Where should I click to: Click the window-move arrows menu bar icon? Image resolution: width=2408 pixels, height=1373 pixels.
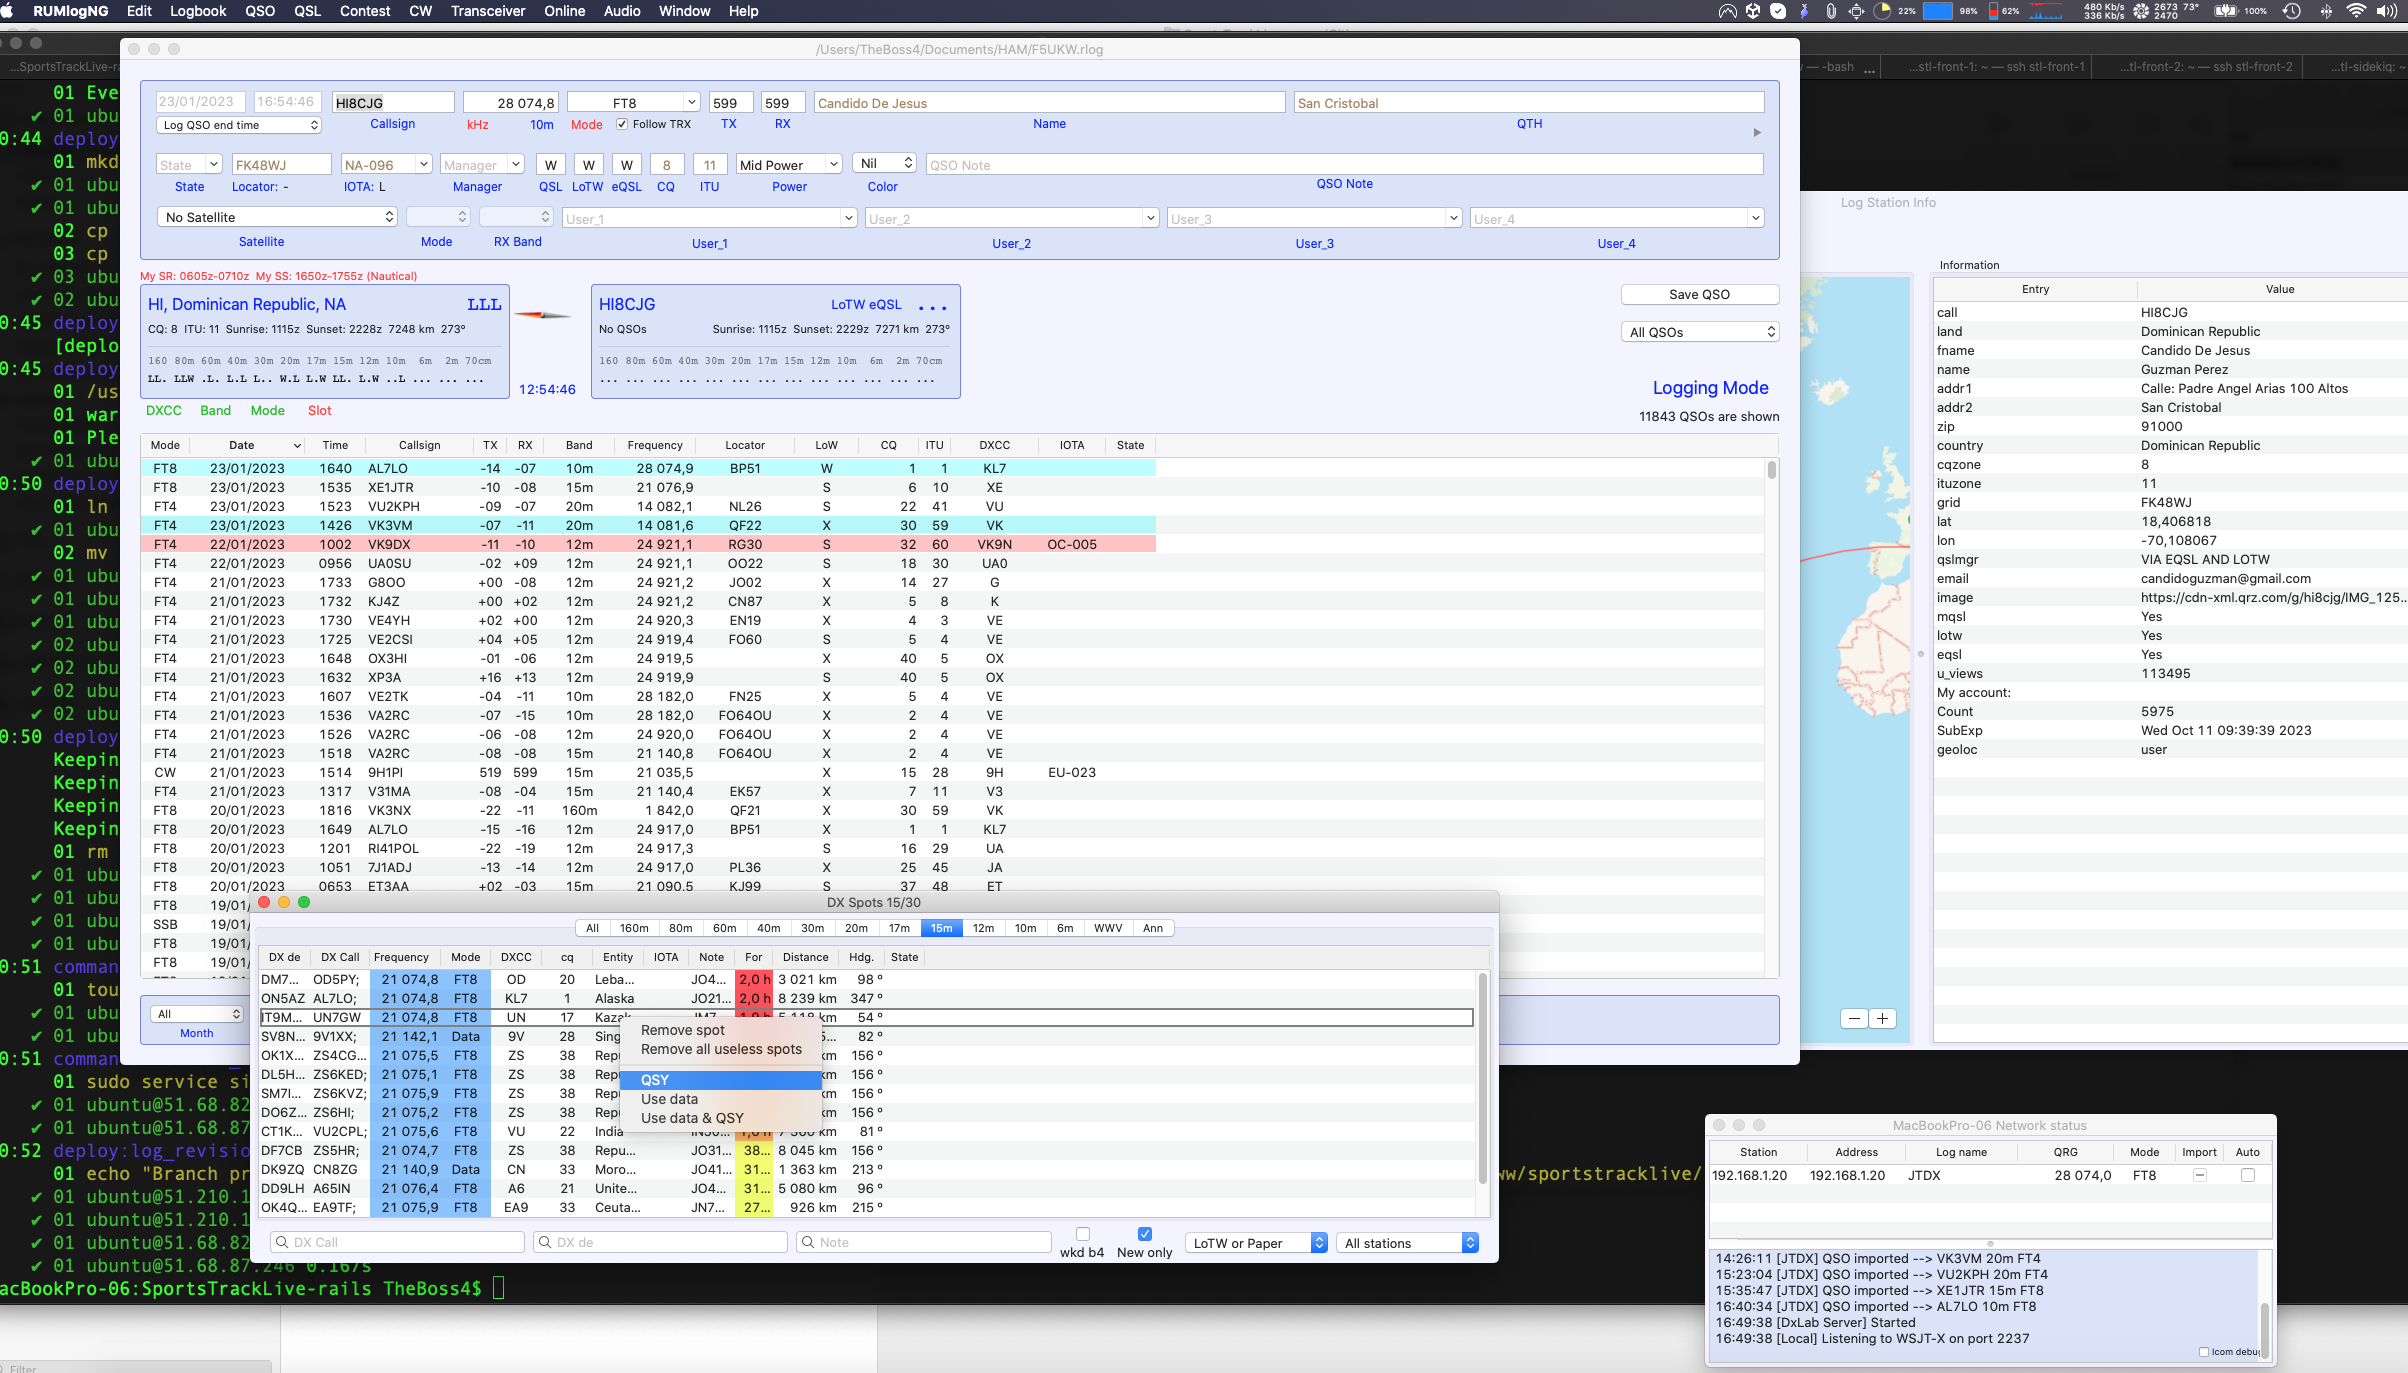[1856, 11]
